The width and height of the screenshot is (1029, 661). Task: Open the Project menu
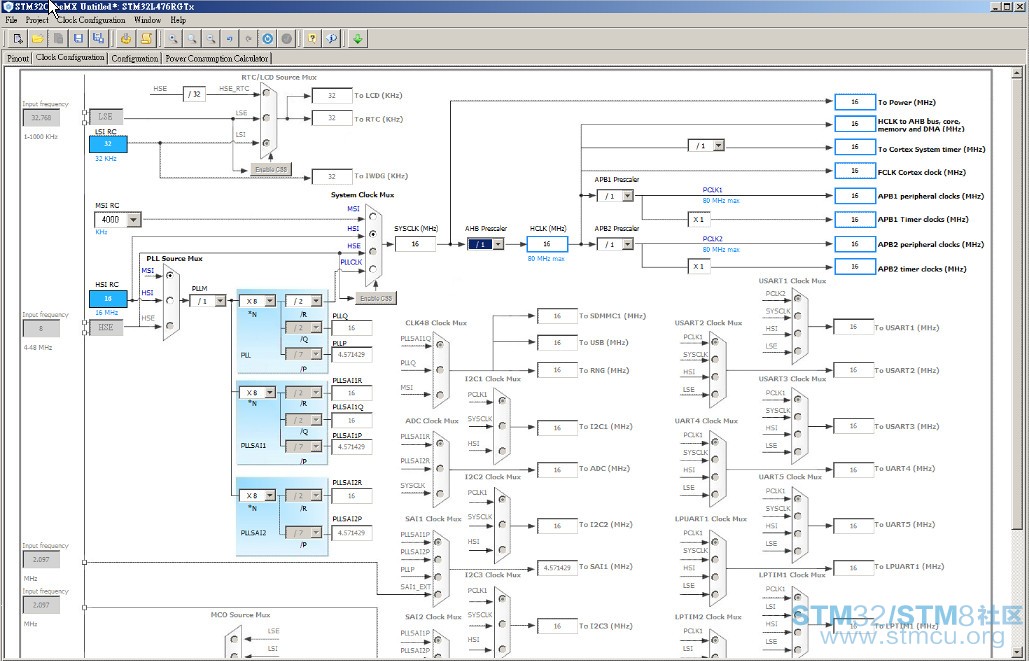tap(37, 20)
